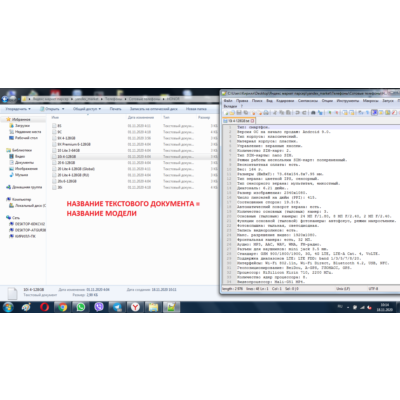Open the Кодировки menu in Notepad++

tap(286, 101)
